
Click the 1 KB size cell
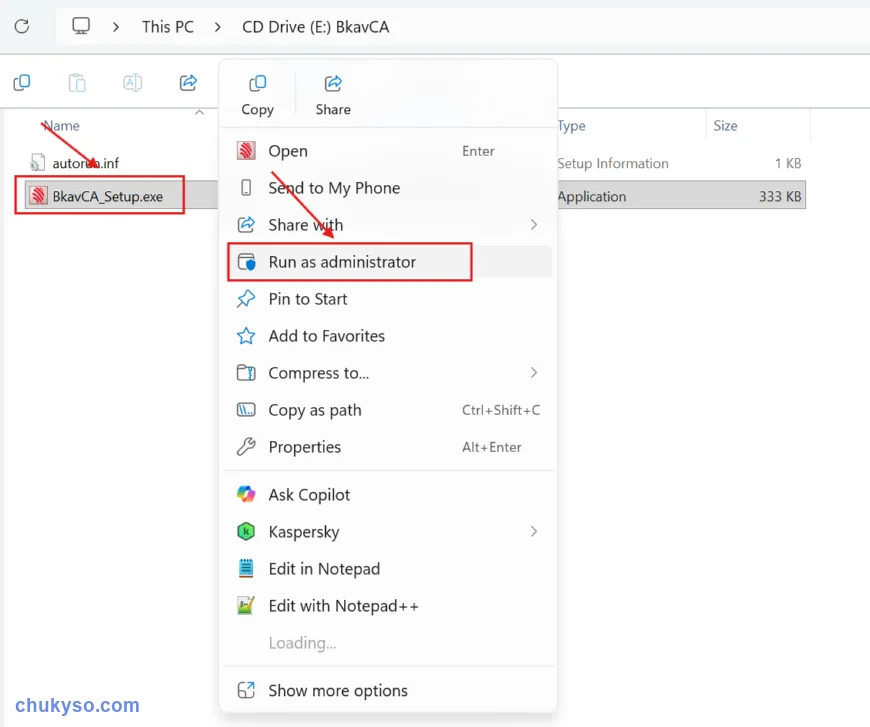click(x=788, y=163)
